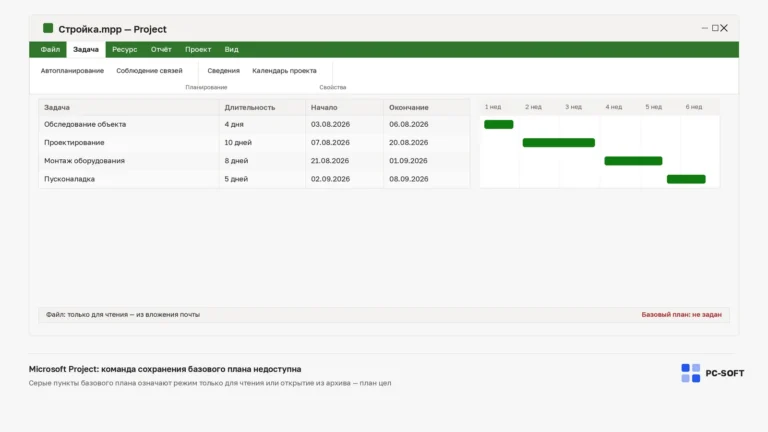Click duration cell 10 дней
Viewport: 768px width, 432px height.
pyautogui.click(x=238, y=143)
